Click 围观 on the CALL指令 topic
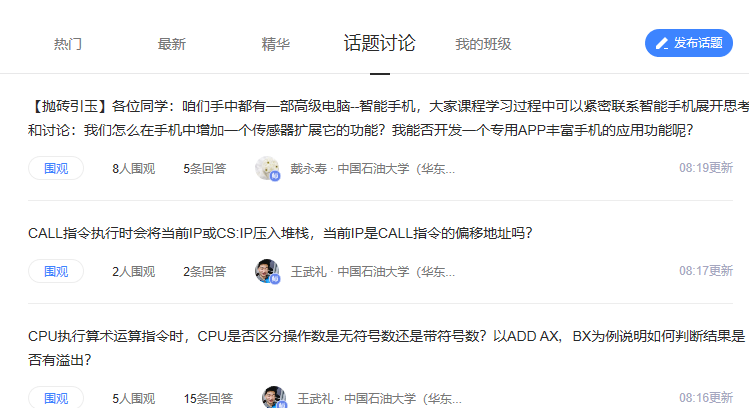 (56, 271)
